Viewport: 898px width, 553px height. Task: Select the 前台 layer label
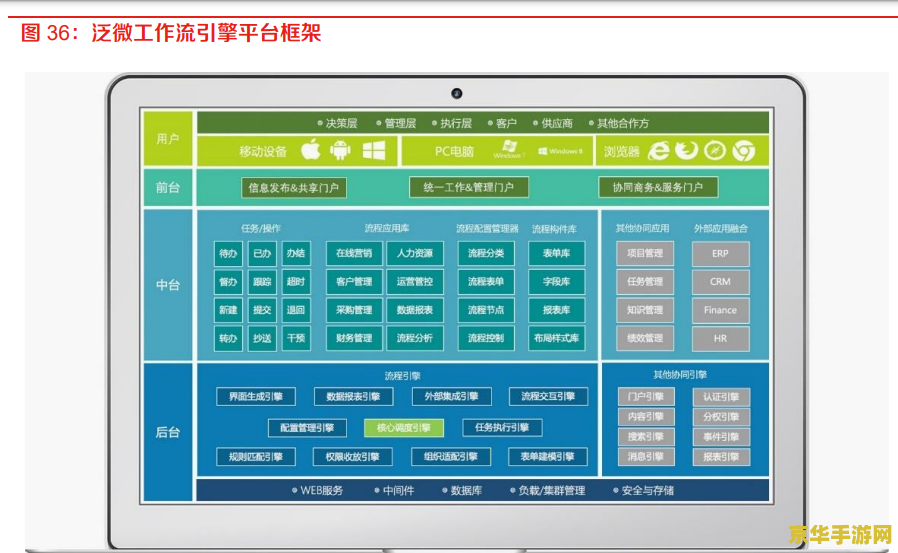168,187
